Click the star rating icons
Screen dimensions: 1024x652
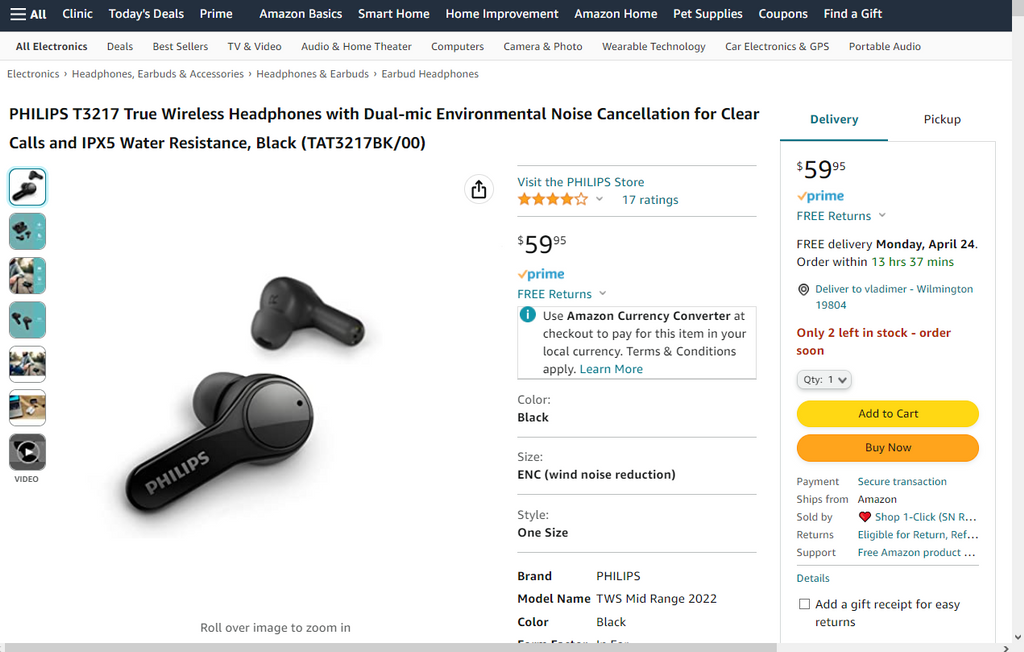(x=552, y=199)
